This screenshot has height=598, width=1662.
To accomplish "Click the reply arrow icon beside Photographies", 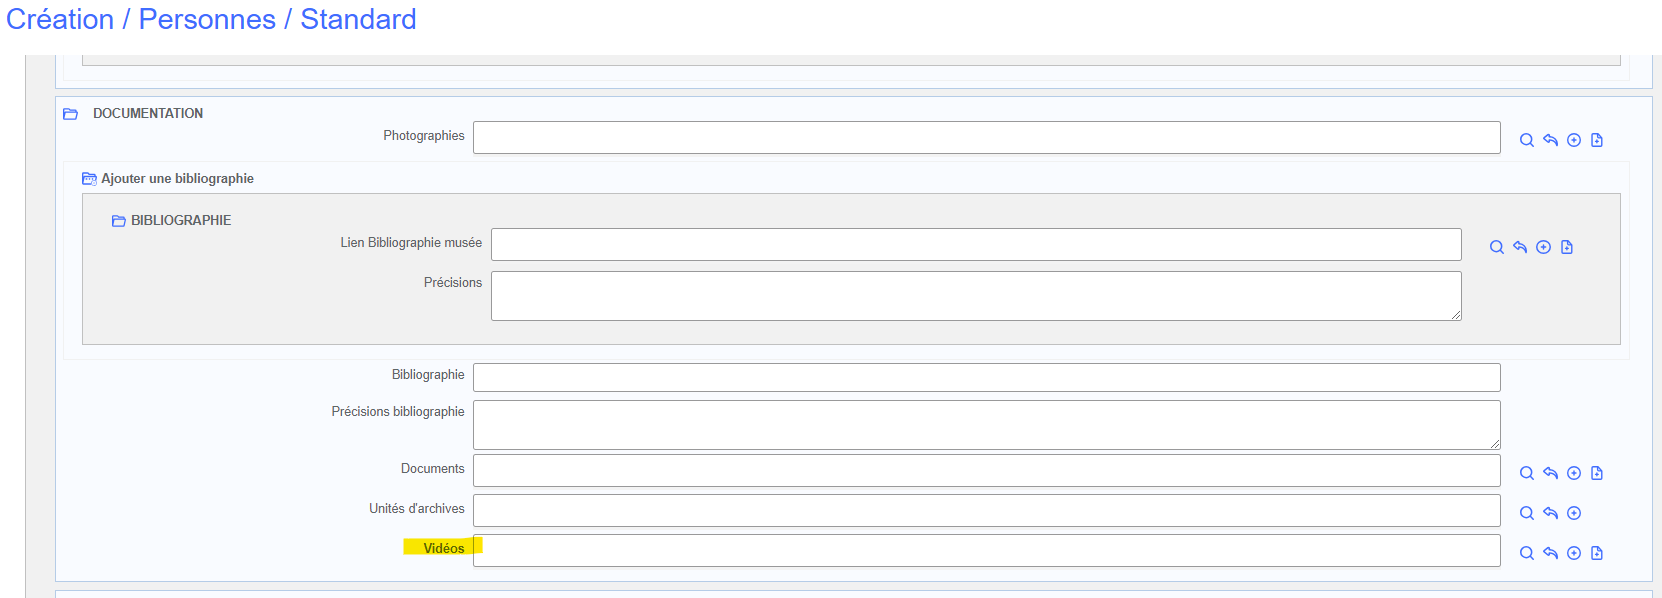I will coord(1550,140).
